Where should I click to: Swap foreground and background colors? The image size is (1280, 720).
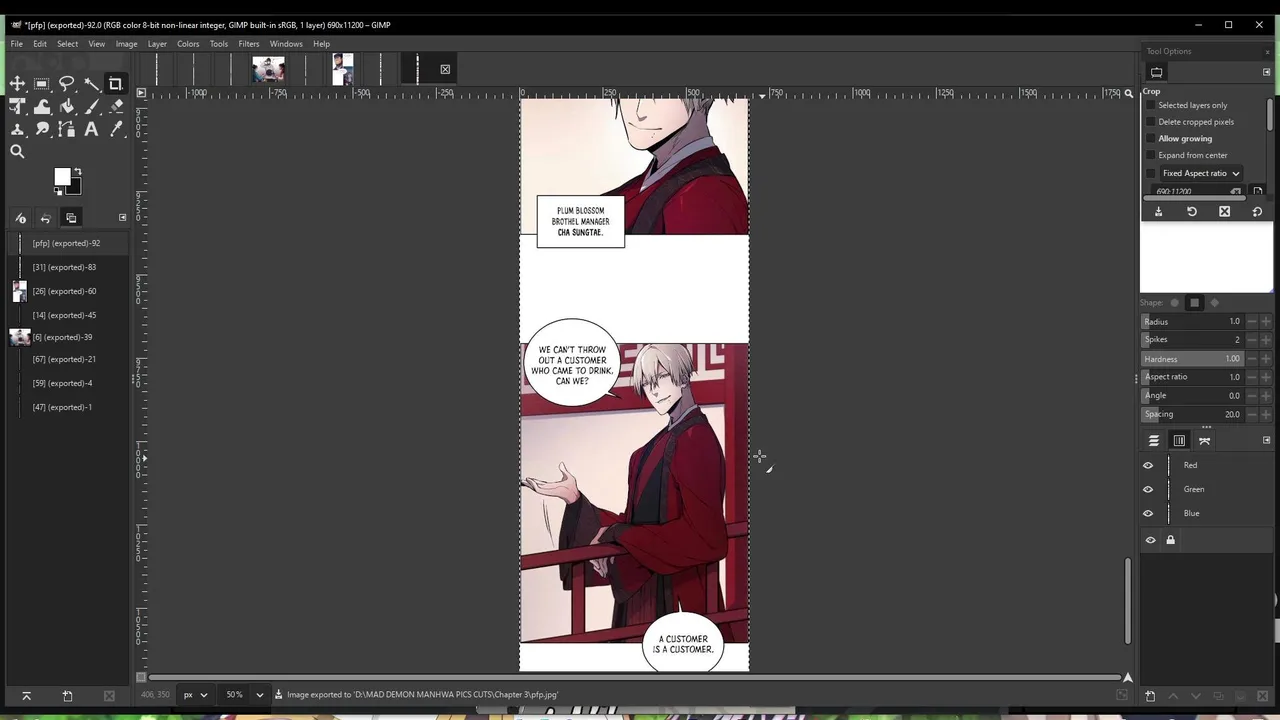[x=77, y=172]
